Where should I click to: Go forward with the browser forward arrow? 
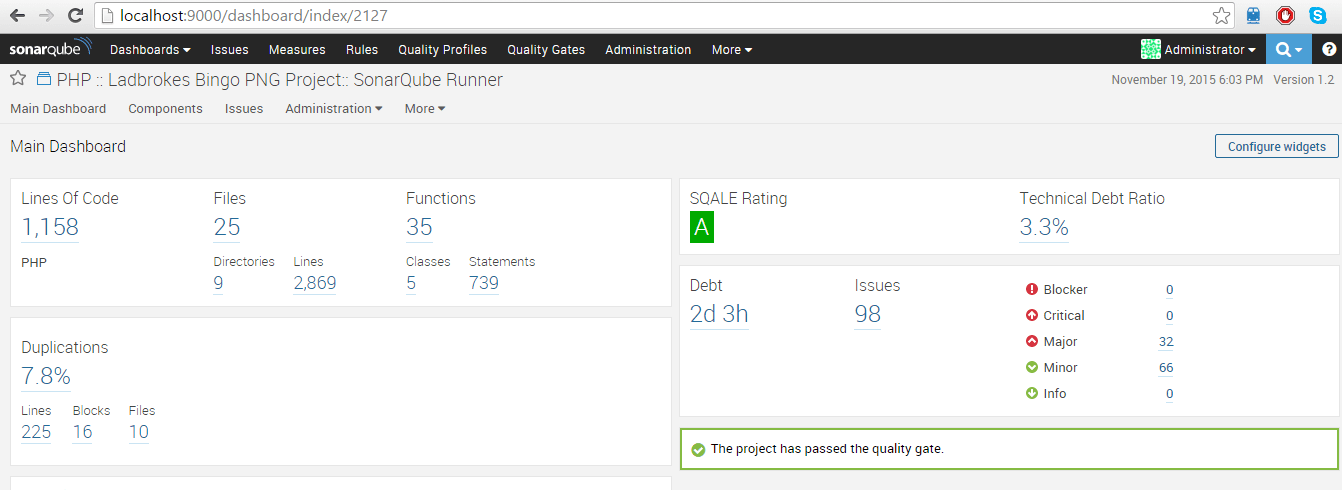46,16
